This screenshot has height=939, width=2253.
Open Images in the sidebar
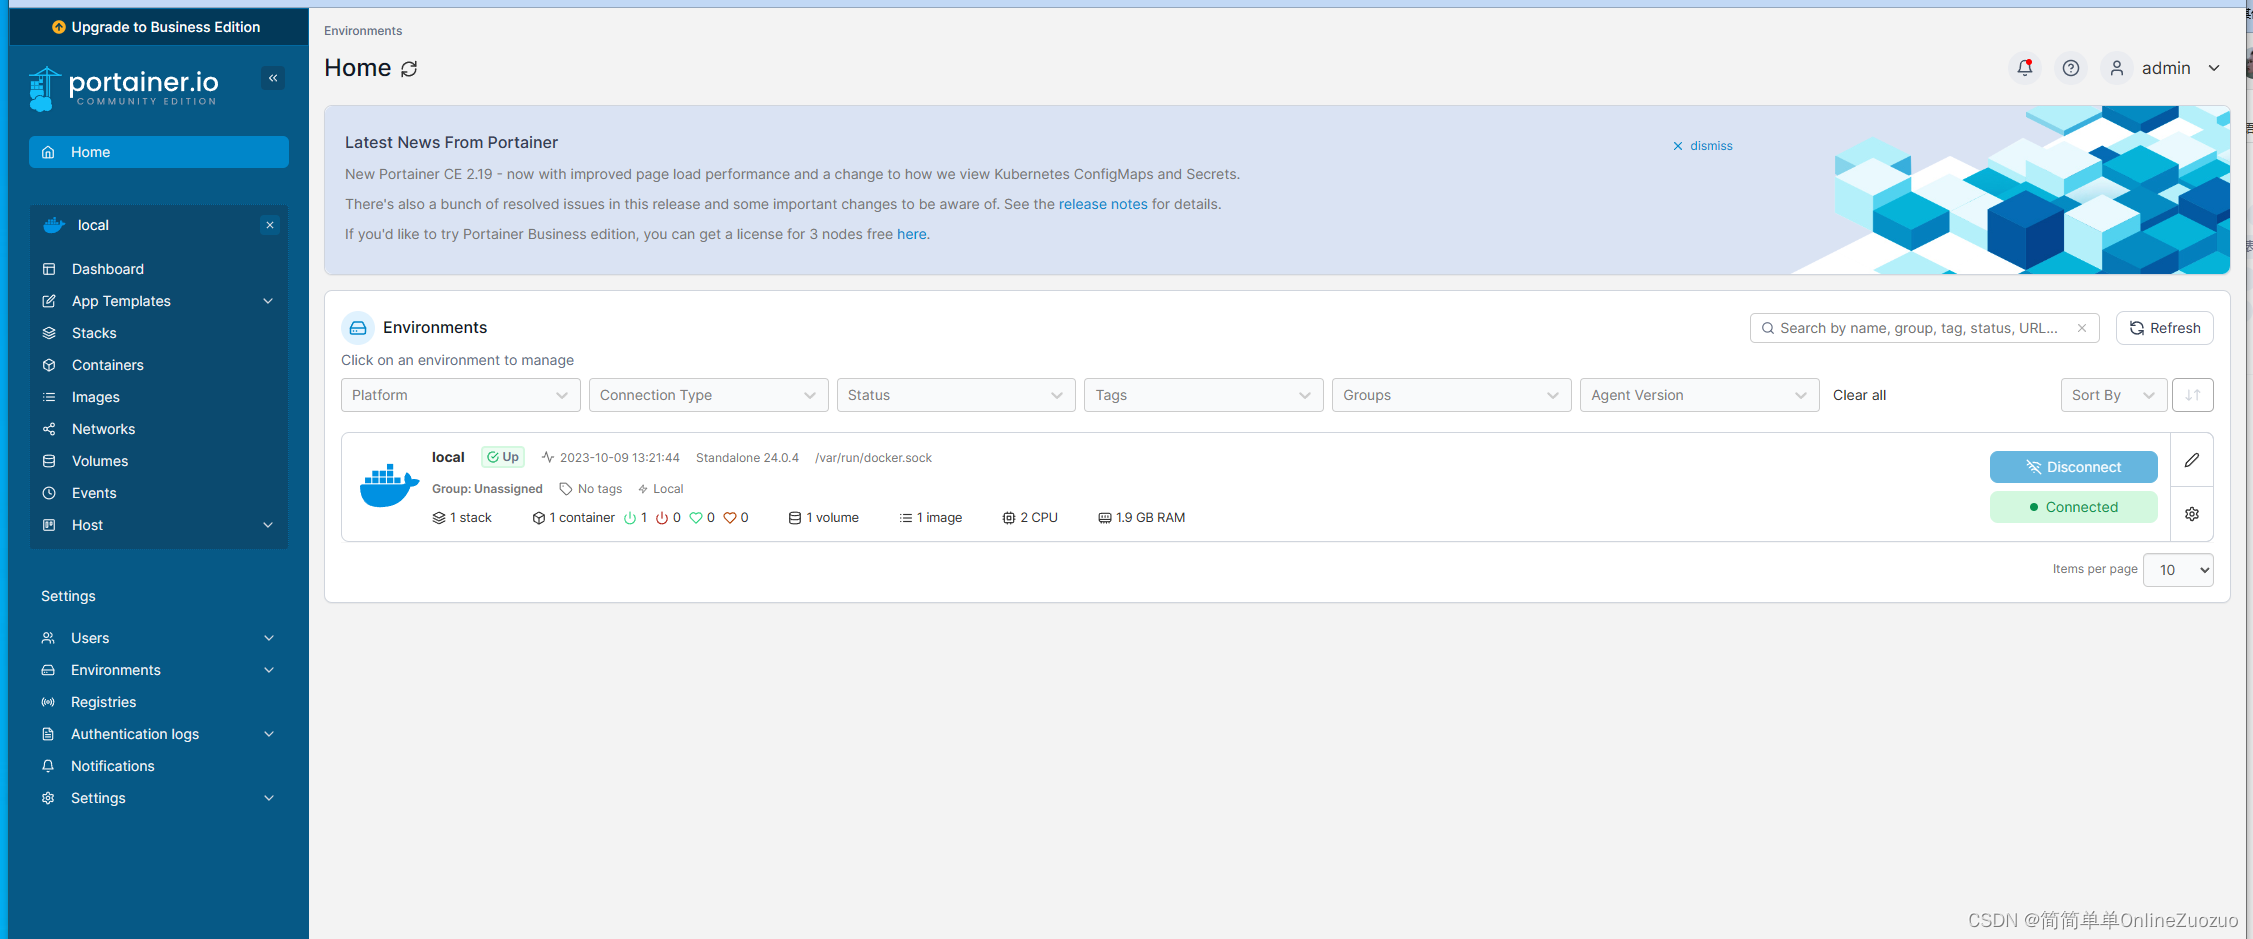159,397
